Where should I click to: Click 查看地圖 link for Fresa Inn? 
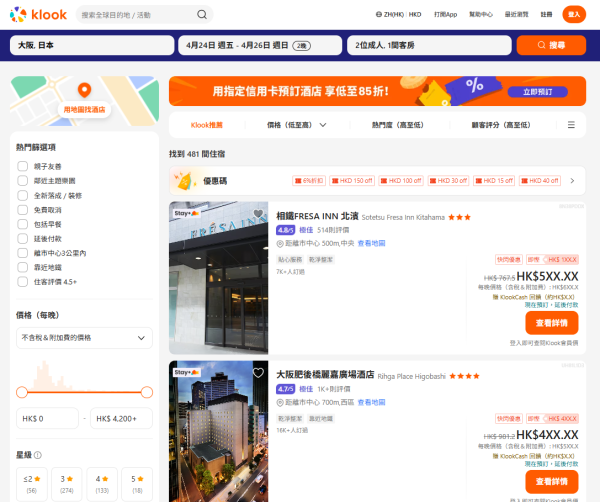(x=371, y=243)
